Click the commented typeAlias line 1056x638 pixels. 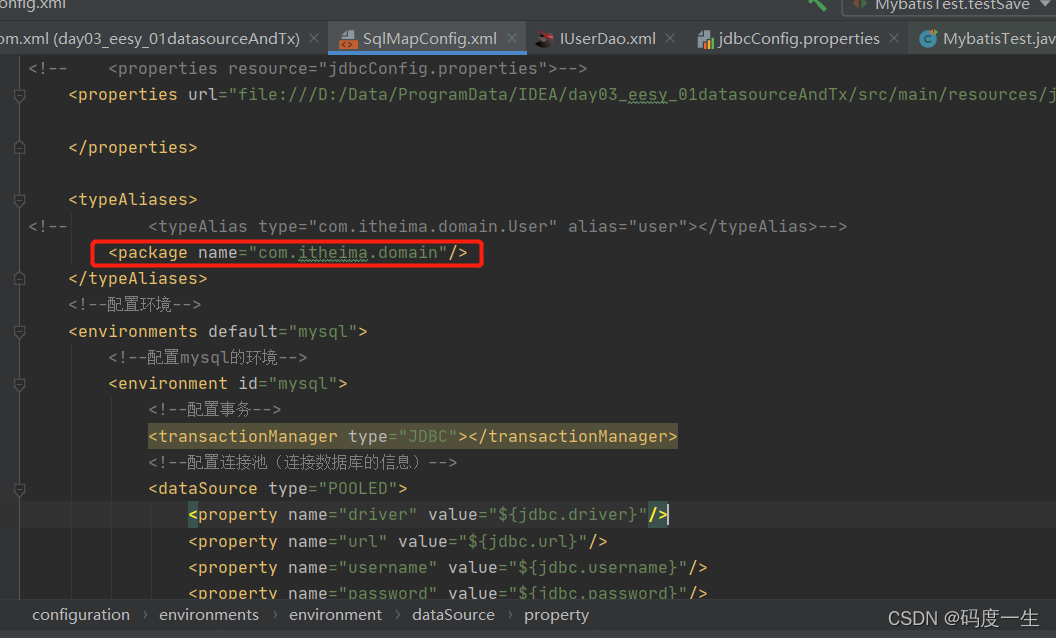tap(438, 226)
